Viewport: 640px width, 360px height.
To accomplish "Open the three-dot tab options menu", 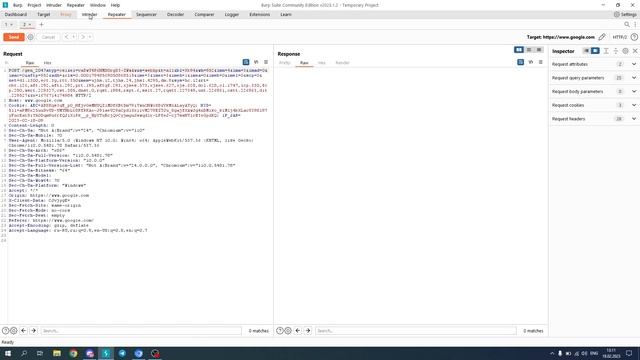I will coord(635,24).
